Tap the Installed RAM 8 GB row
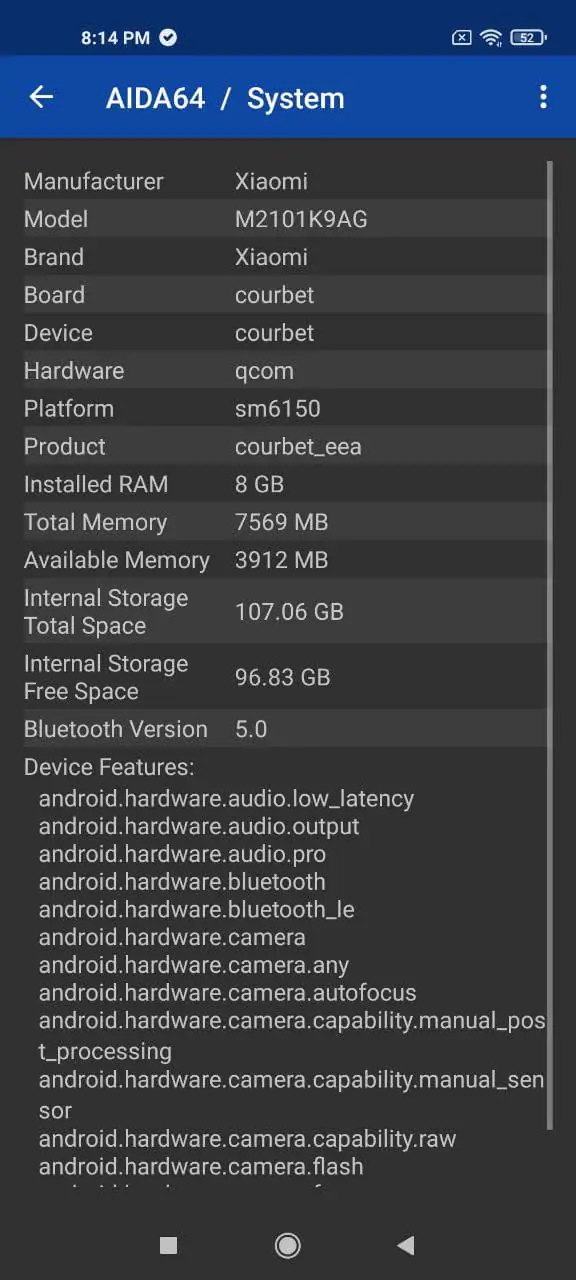The image size is (576, 1280). point(284,484)
